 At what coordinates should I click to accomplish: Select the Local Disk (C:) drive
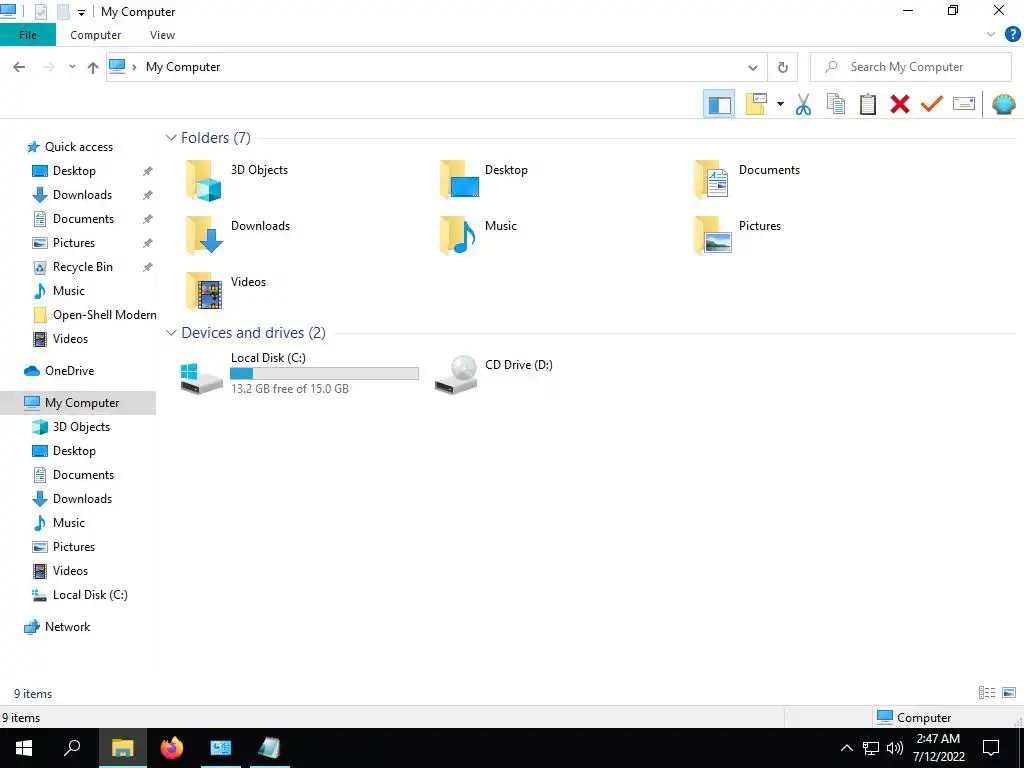[x=299, y=376]
